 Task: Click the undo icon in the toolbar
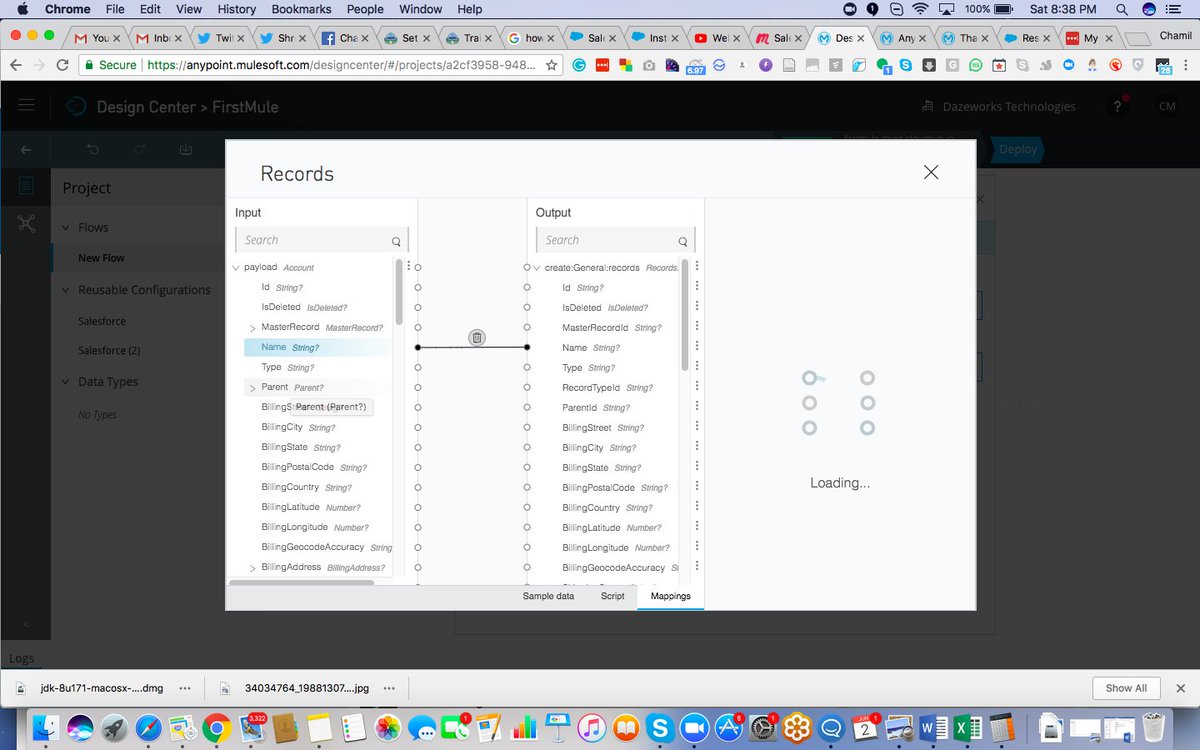pos(92,149)
